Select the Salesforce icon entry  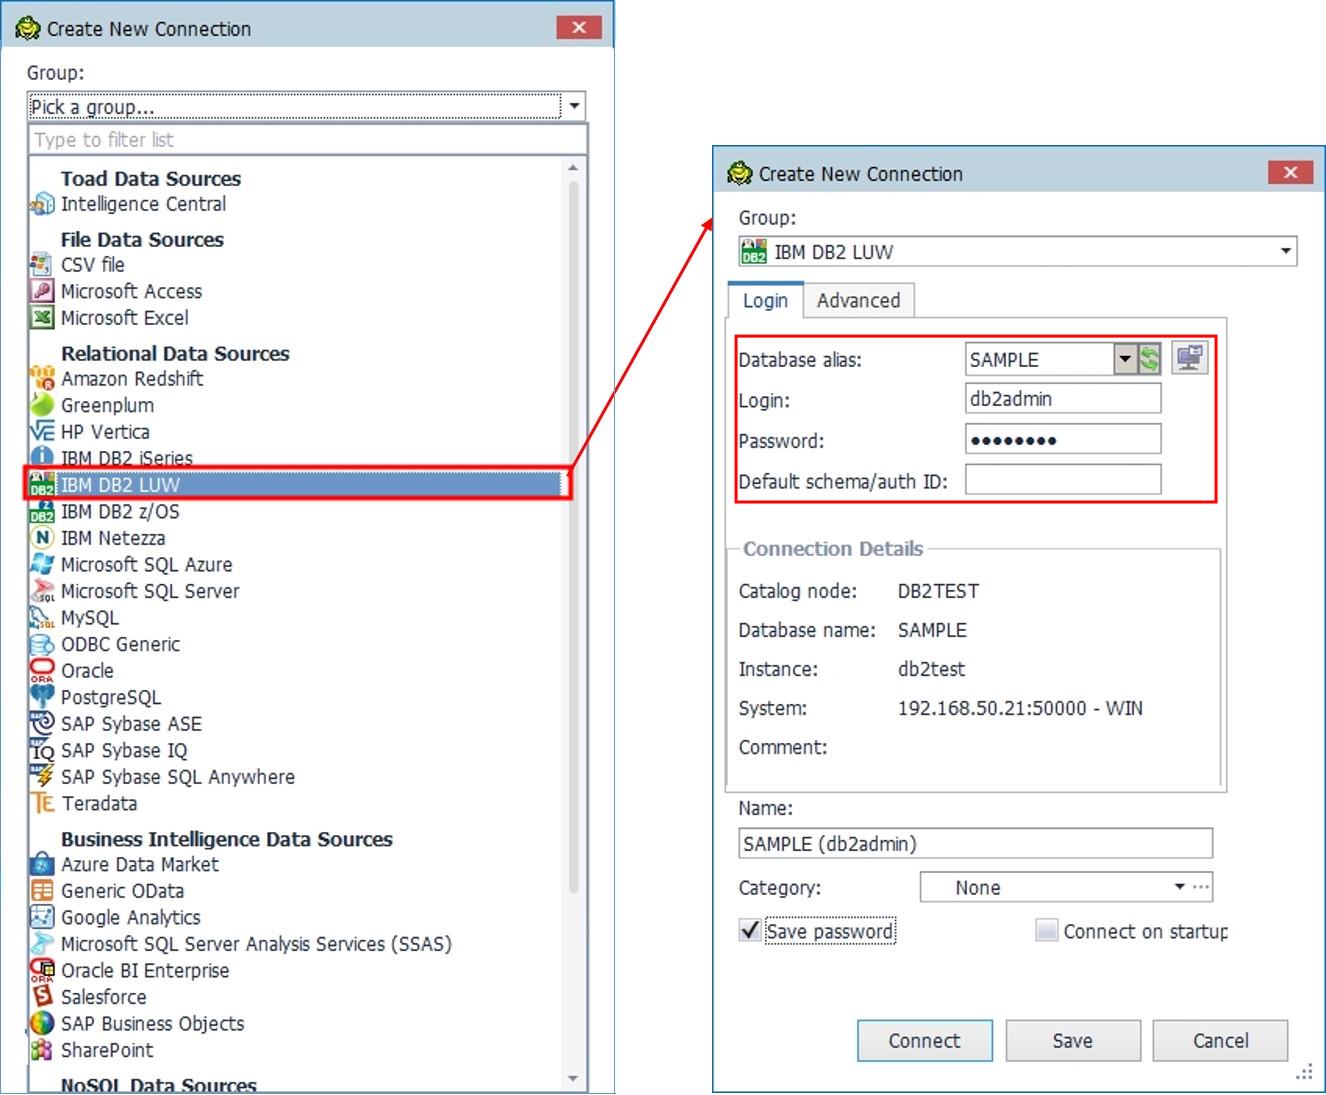pyautogui.click(x=42, y=997)
